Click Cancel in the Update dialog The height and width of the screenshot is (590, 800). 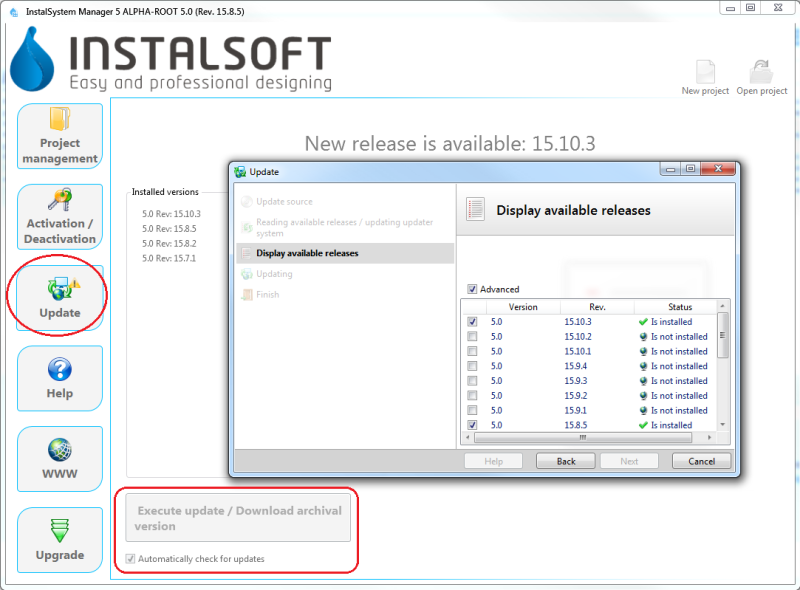(702, 461)
